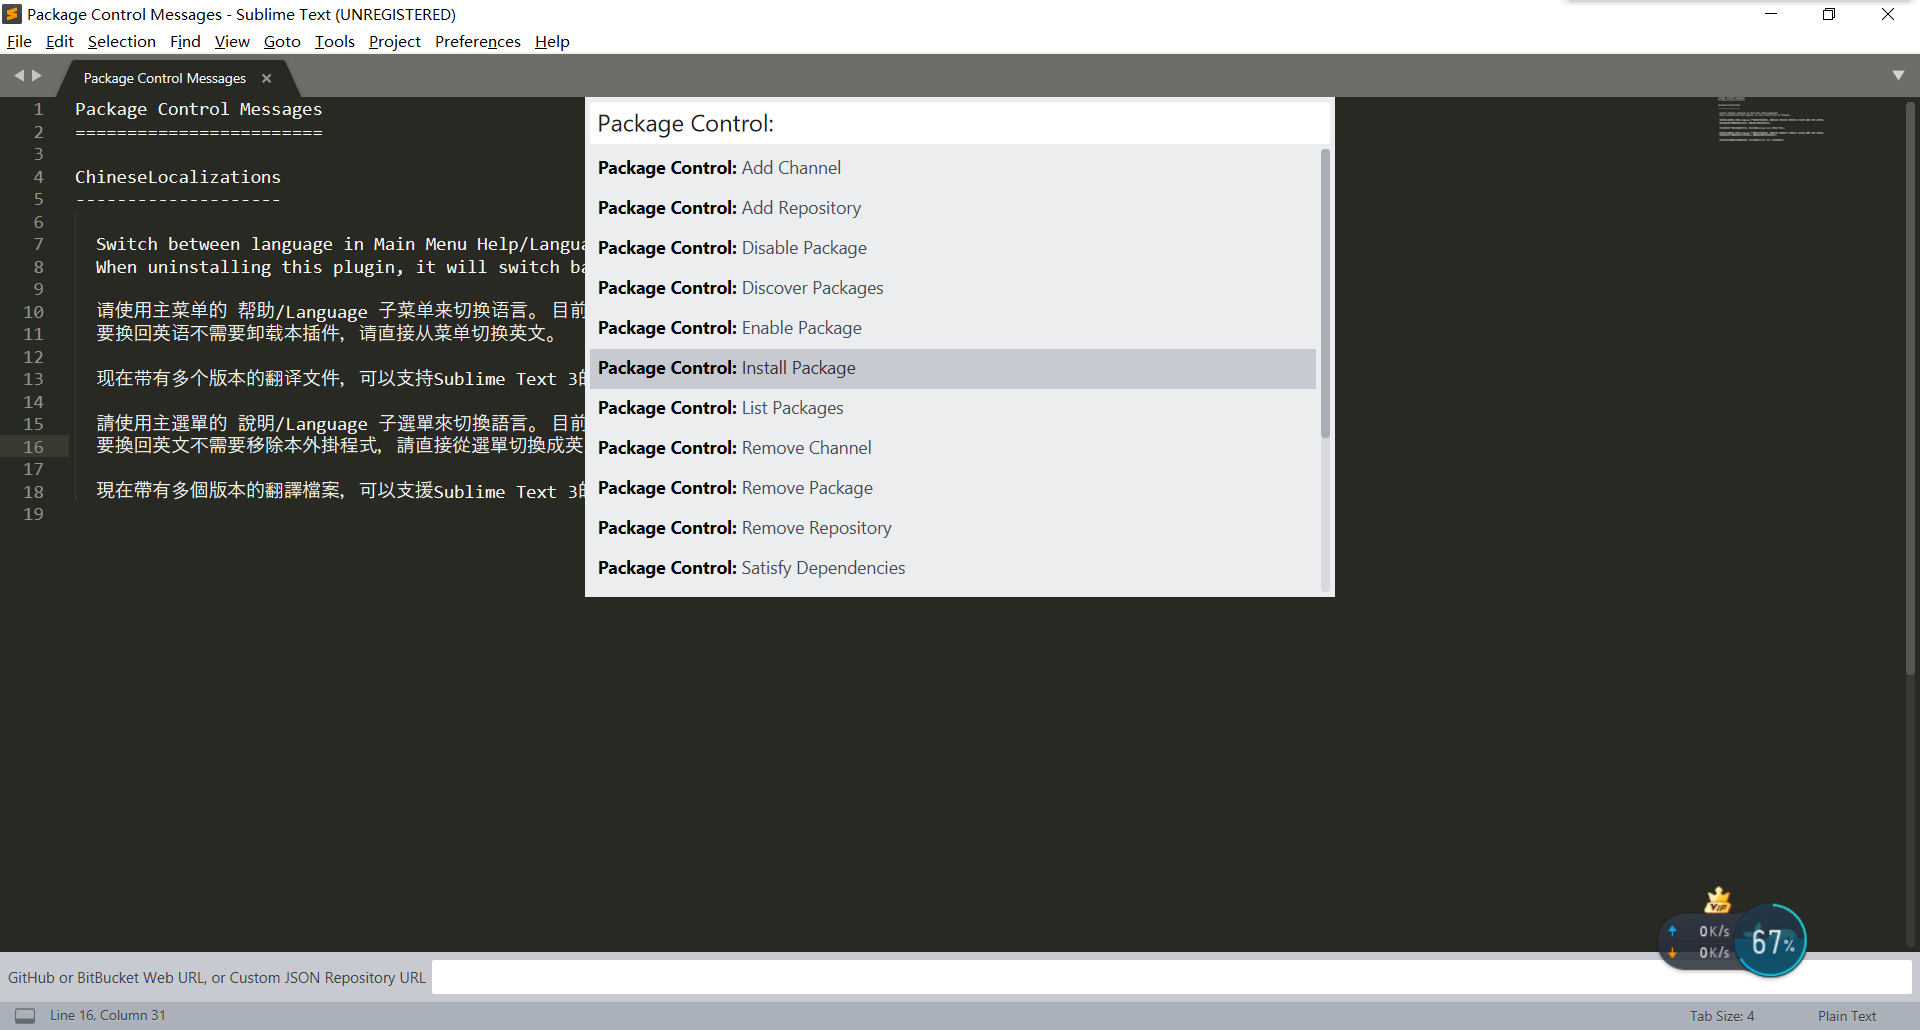Screen dimensions: 1920x1030
Task: Click the network speed readout on widget
Action: click(1702, 942)
